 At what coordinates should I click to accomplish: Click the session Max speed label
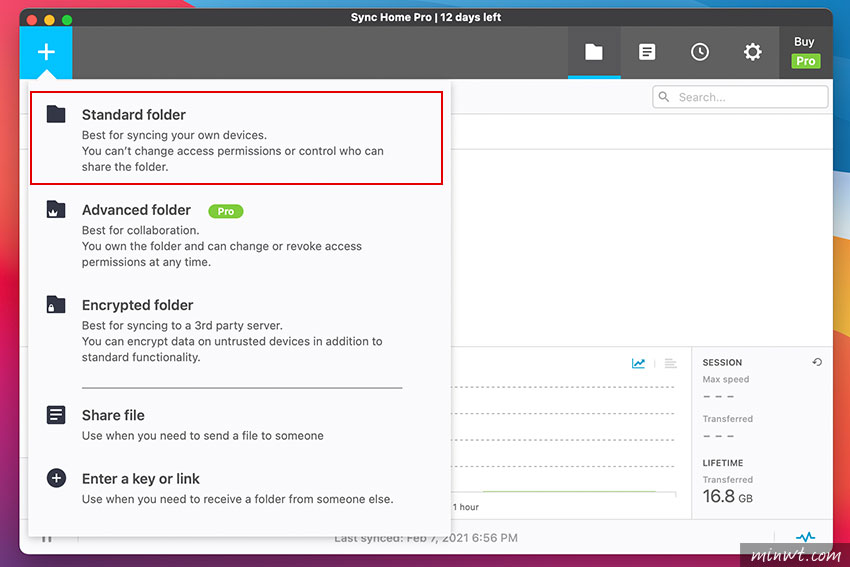pyautogui.click(x=725, y=379)
